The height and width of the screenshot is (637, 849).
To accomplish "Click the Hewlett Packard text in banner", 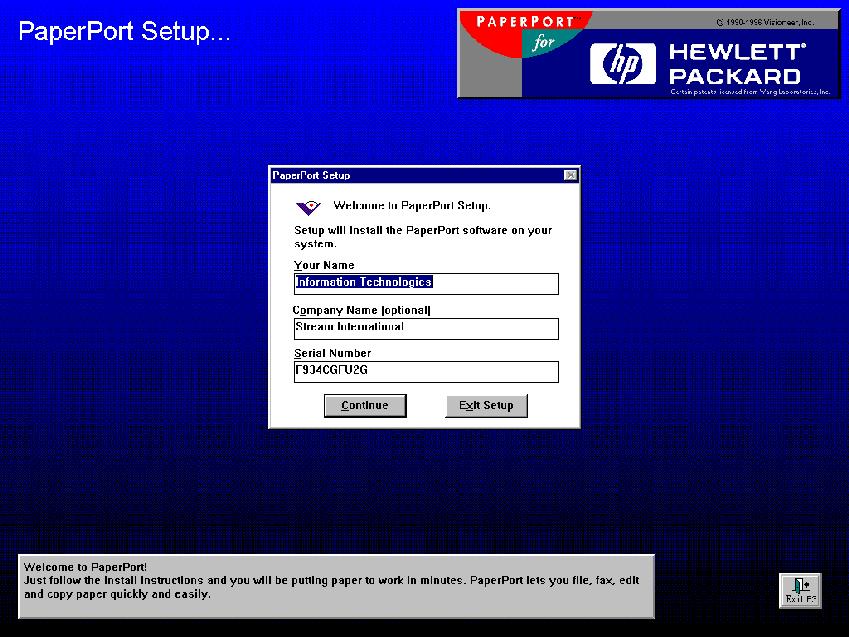I will (735, 63).
